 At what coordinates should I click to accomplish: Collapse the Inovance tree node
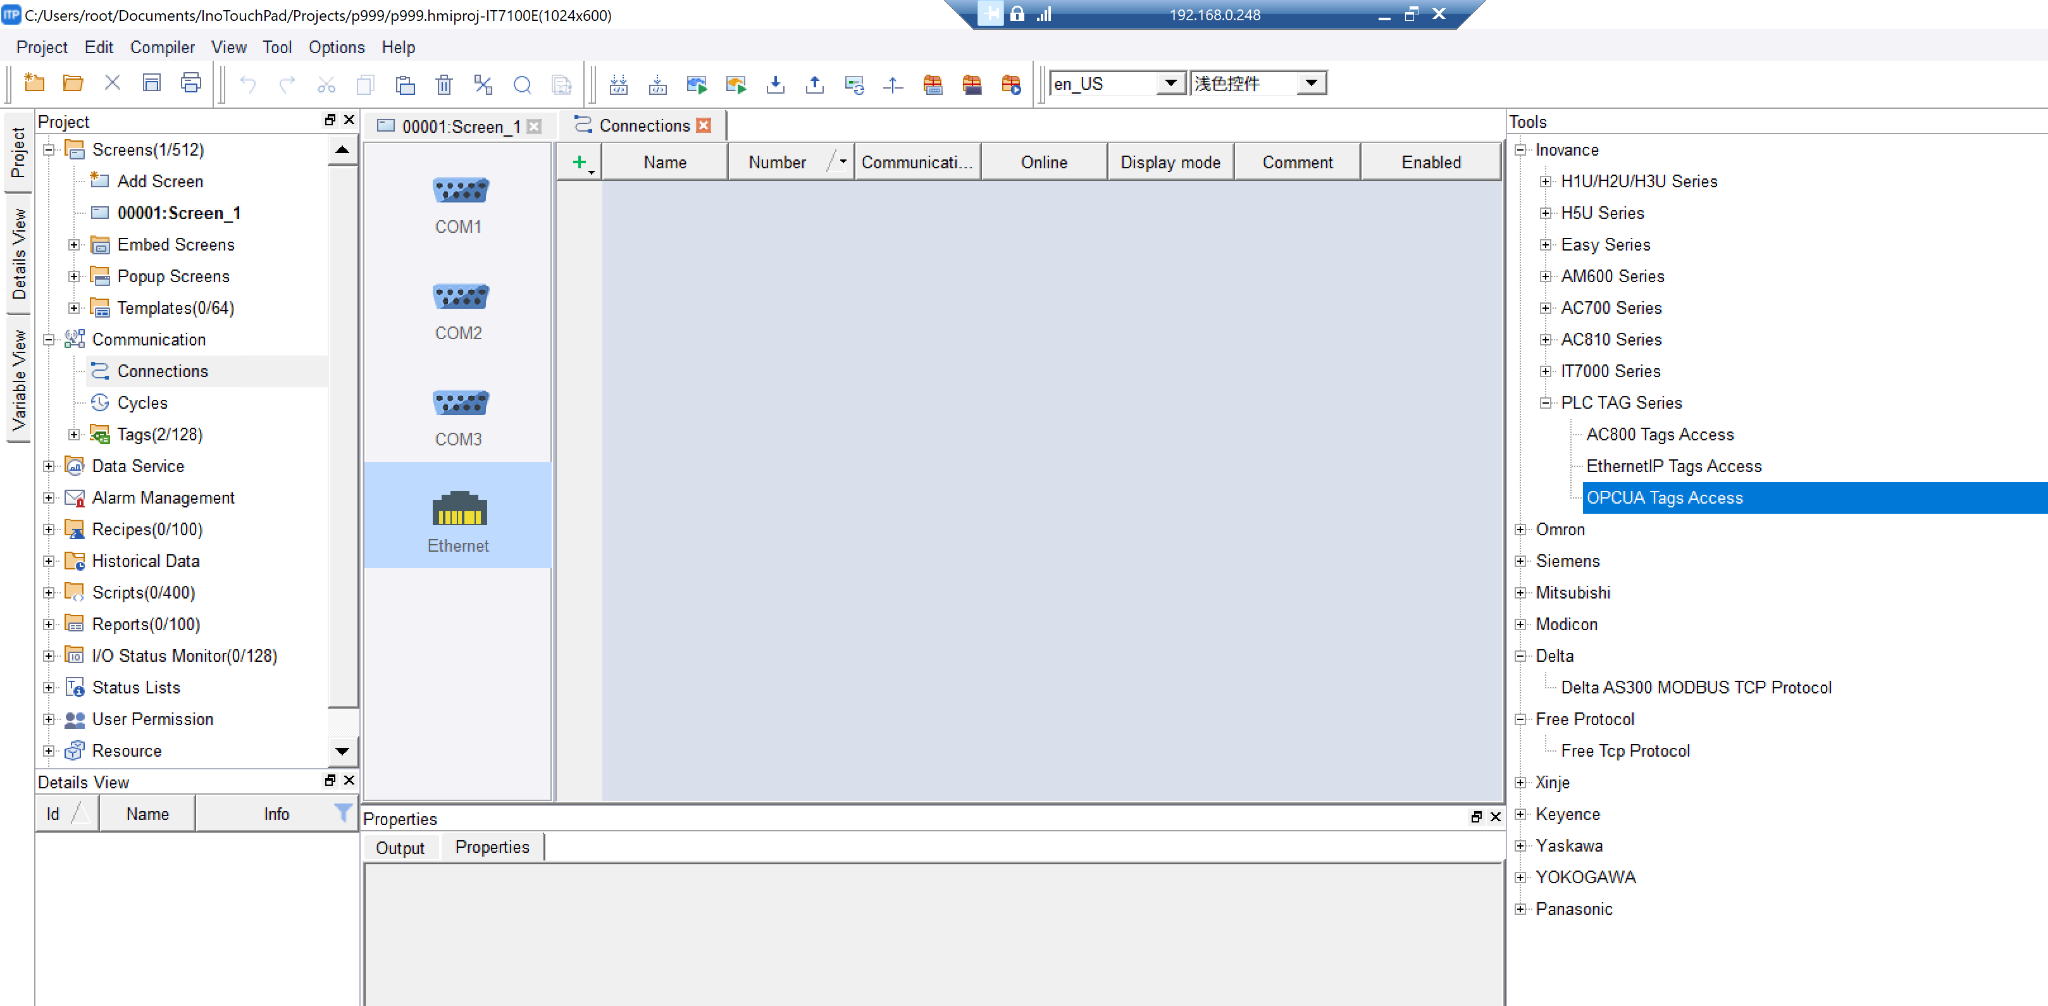pyautogui.click(x=1521, y=150)
